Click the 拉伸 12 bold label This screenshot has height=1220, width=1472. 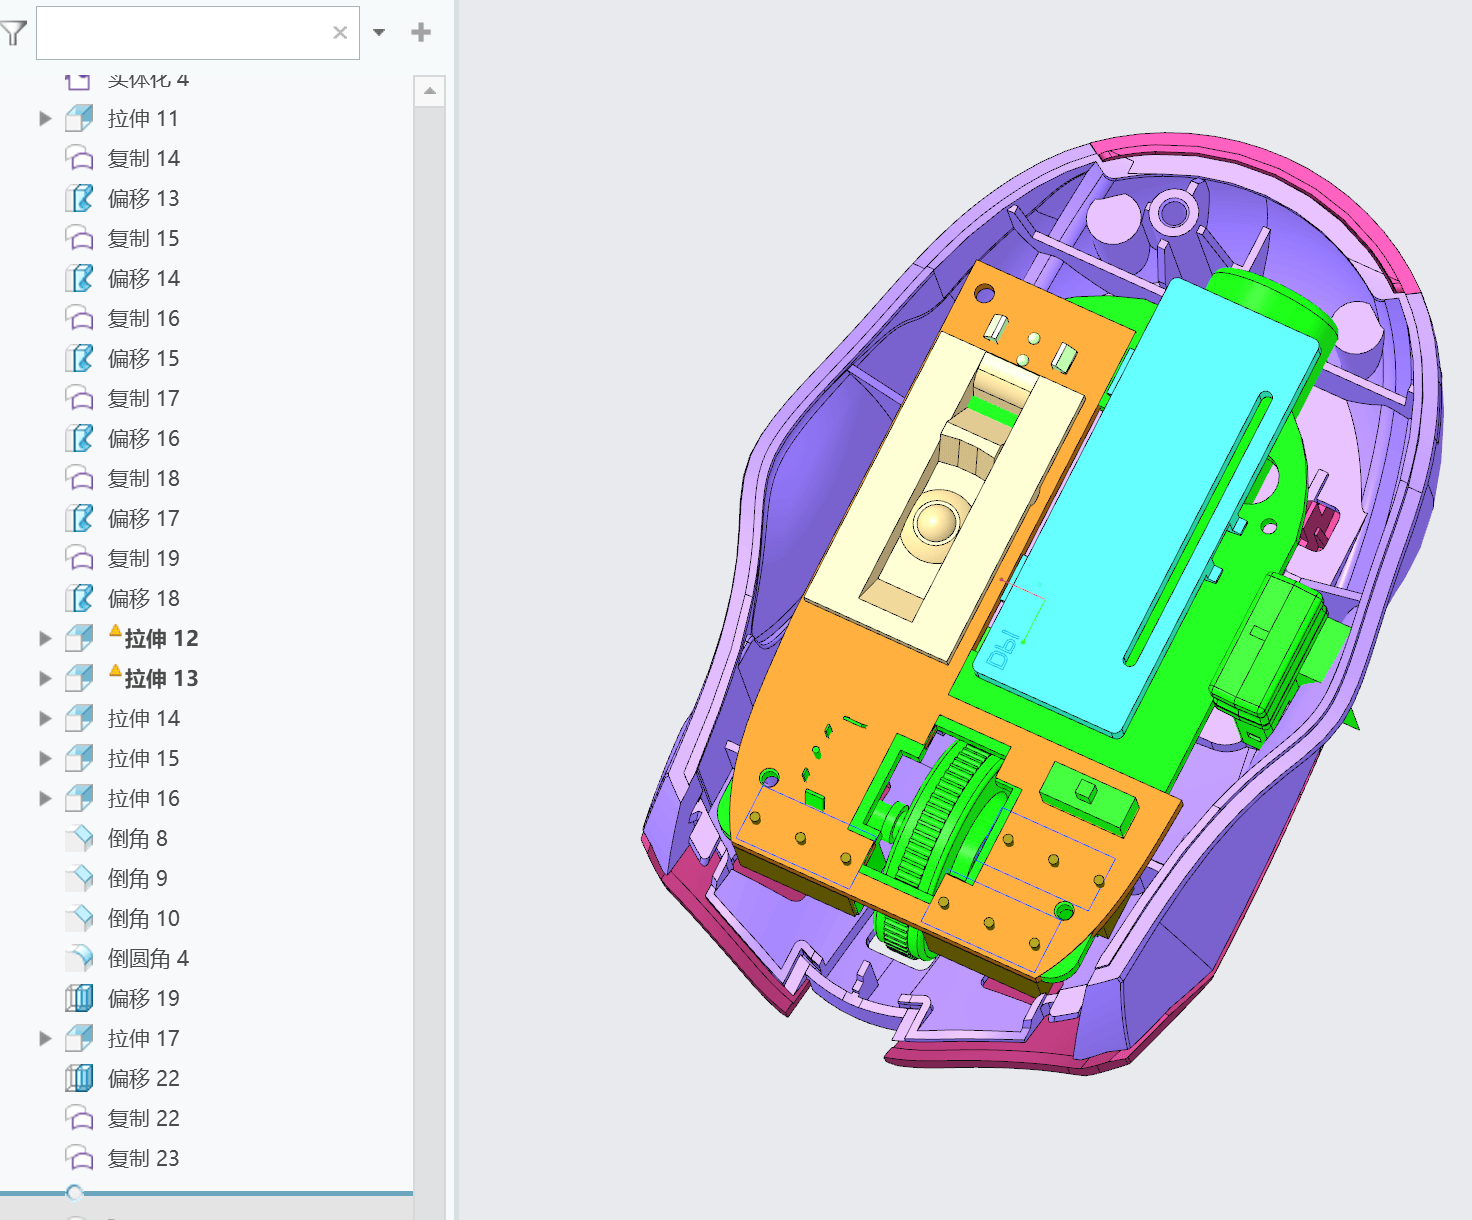(x=161, y=638)
